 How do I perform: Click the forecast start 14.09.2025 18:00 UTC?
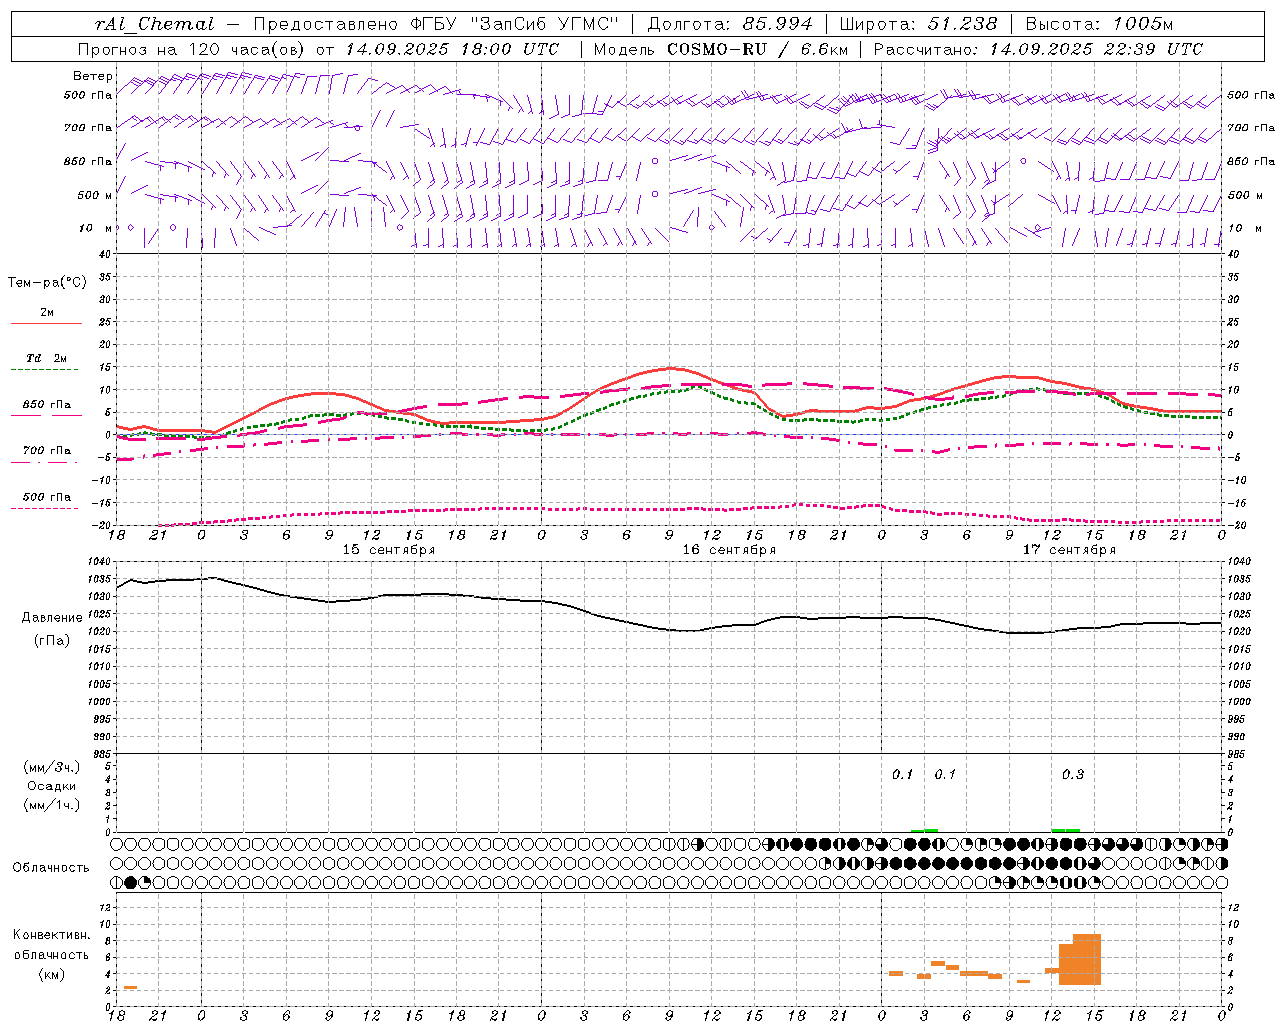tap(452, 49)
